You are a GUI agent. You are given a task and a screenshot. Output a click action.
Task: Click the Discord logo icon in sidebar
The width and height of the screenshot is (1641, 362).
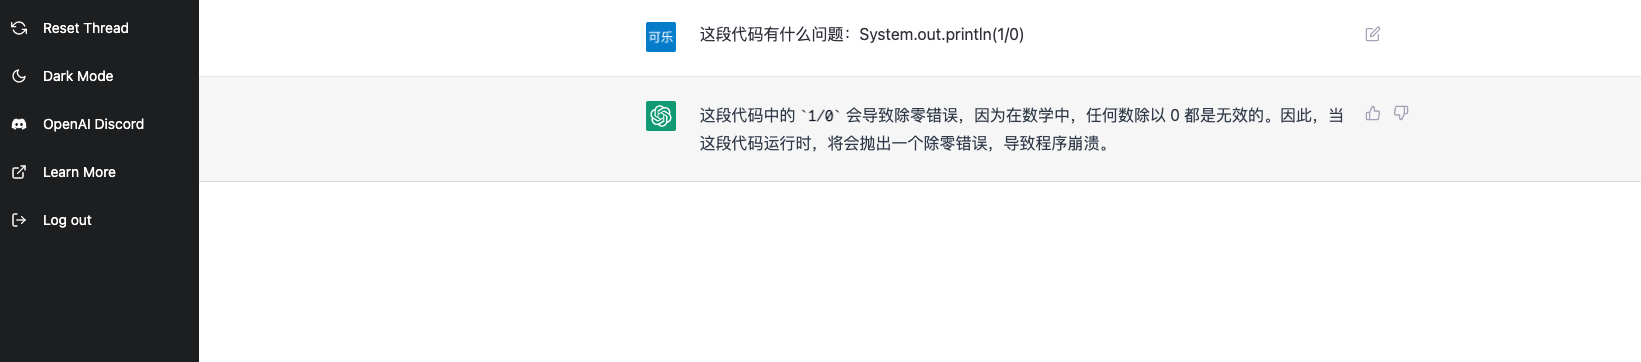[x=19, y=124]
